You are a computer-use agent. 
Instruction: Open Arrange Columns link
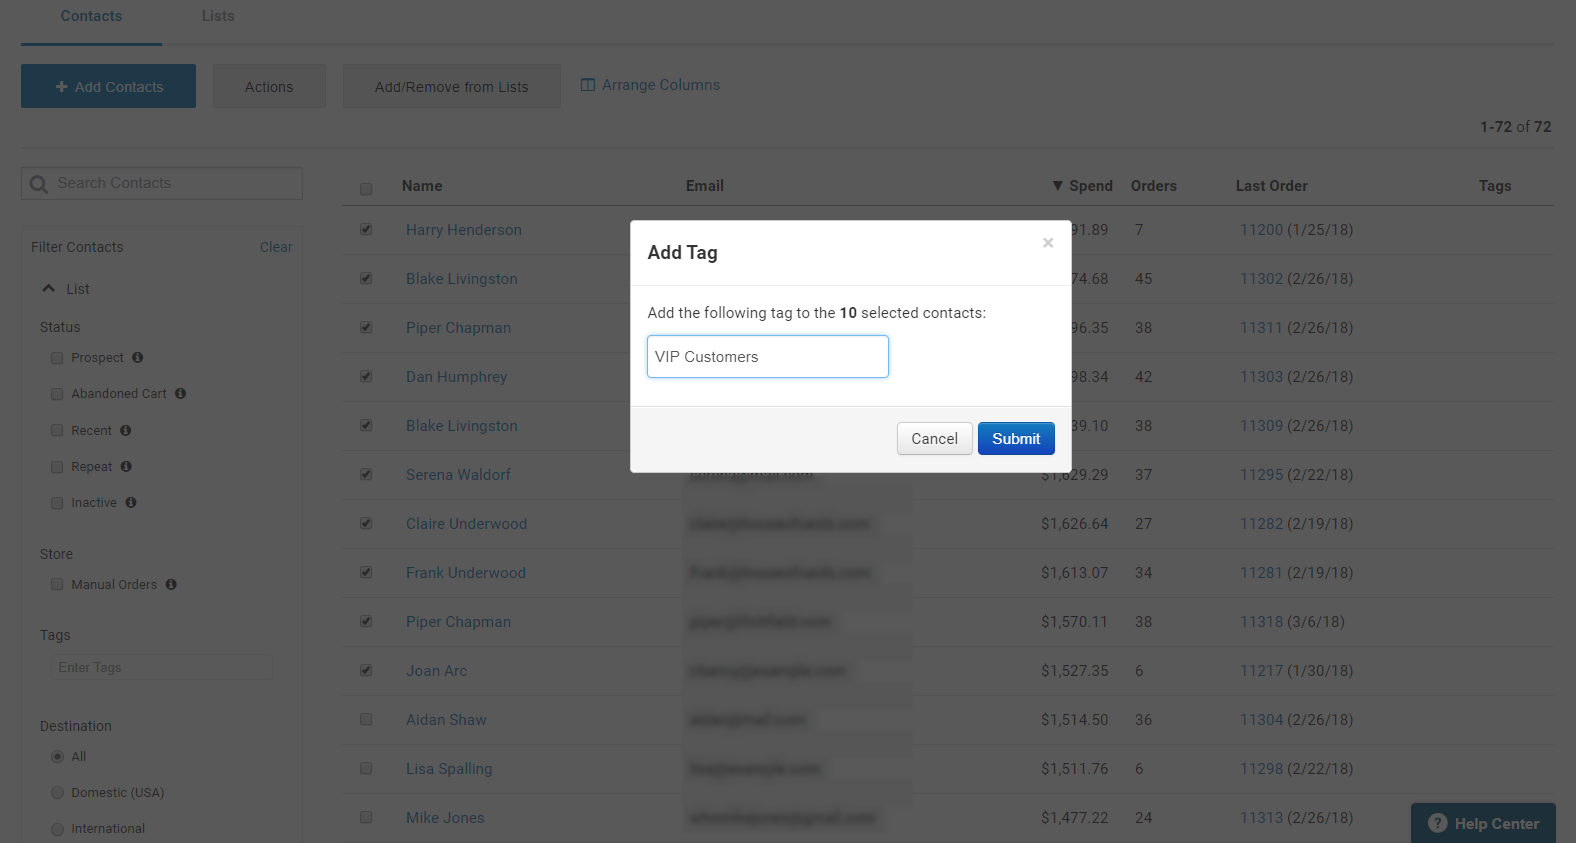660,85
